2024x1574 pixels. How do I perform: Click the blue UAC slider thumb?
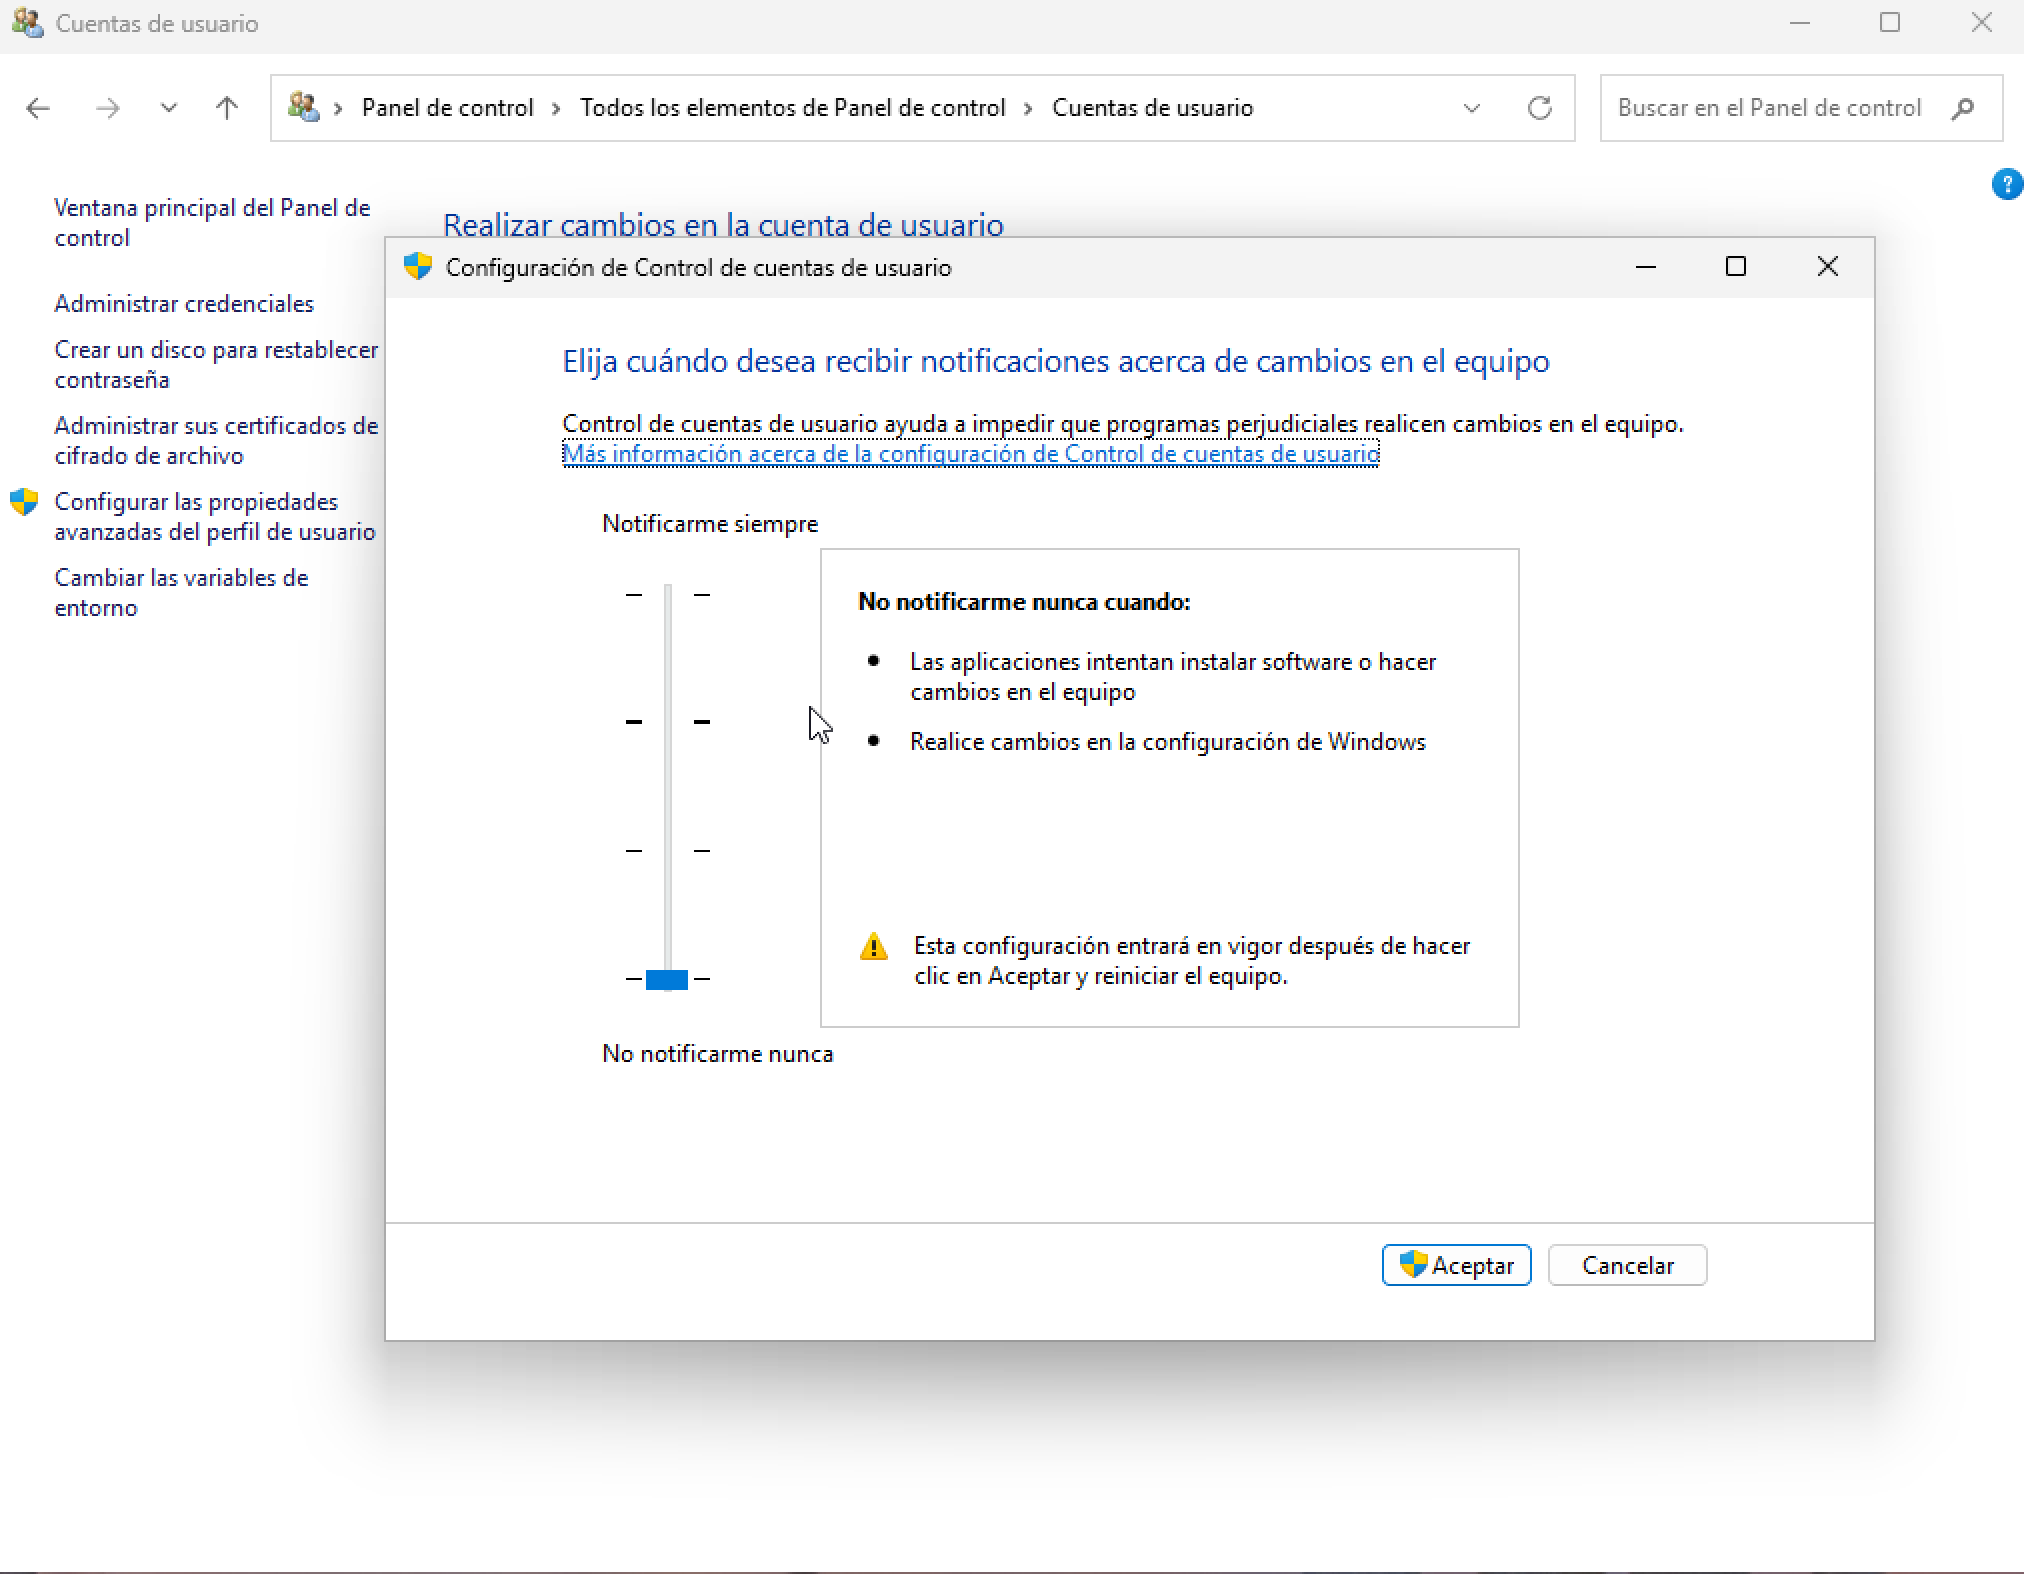point(667,980)
